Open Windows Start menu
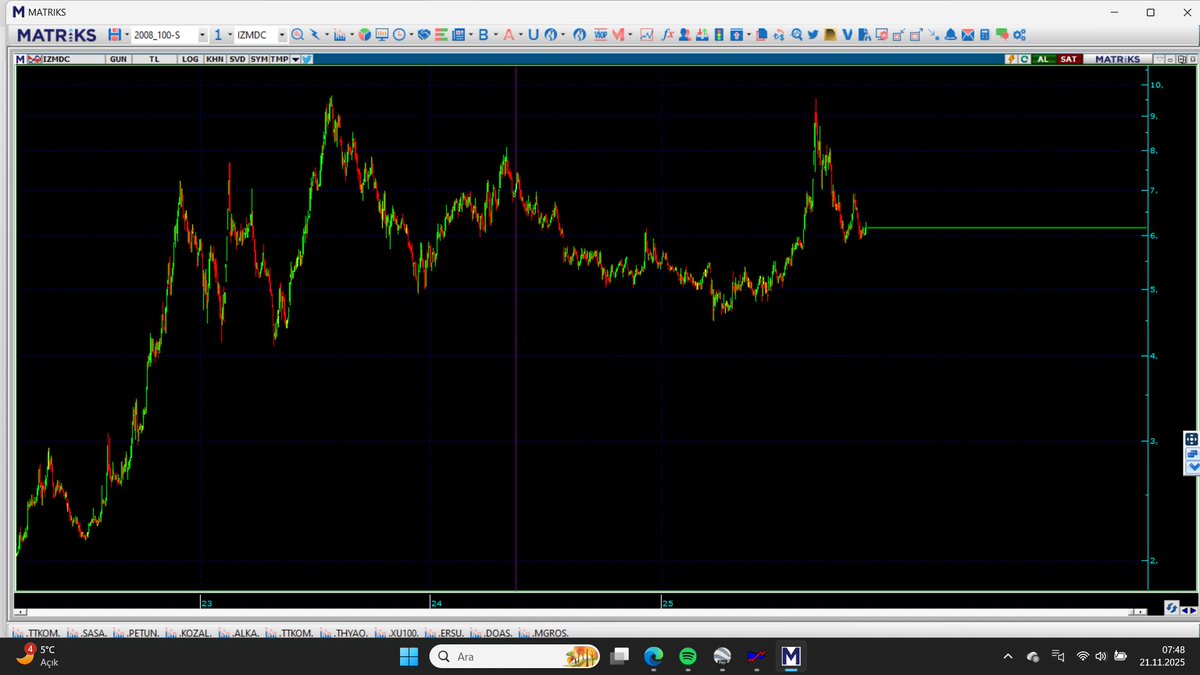The height and width of the screenshot is (675, 1200). [x=410, y=656]
